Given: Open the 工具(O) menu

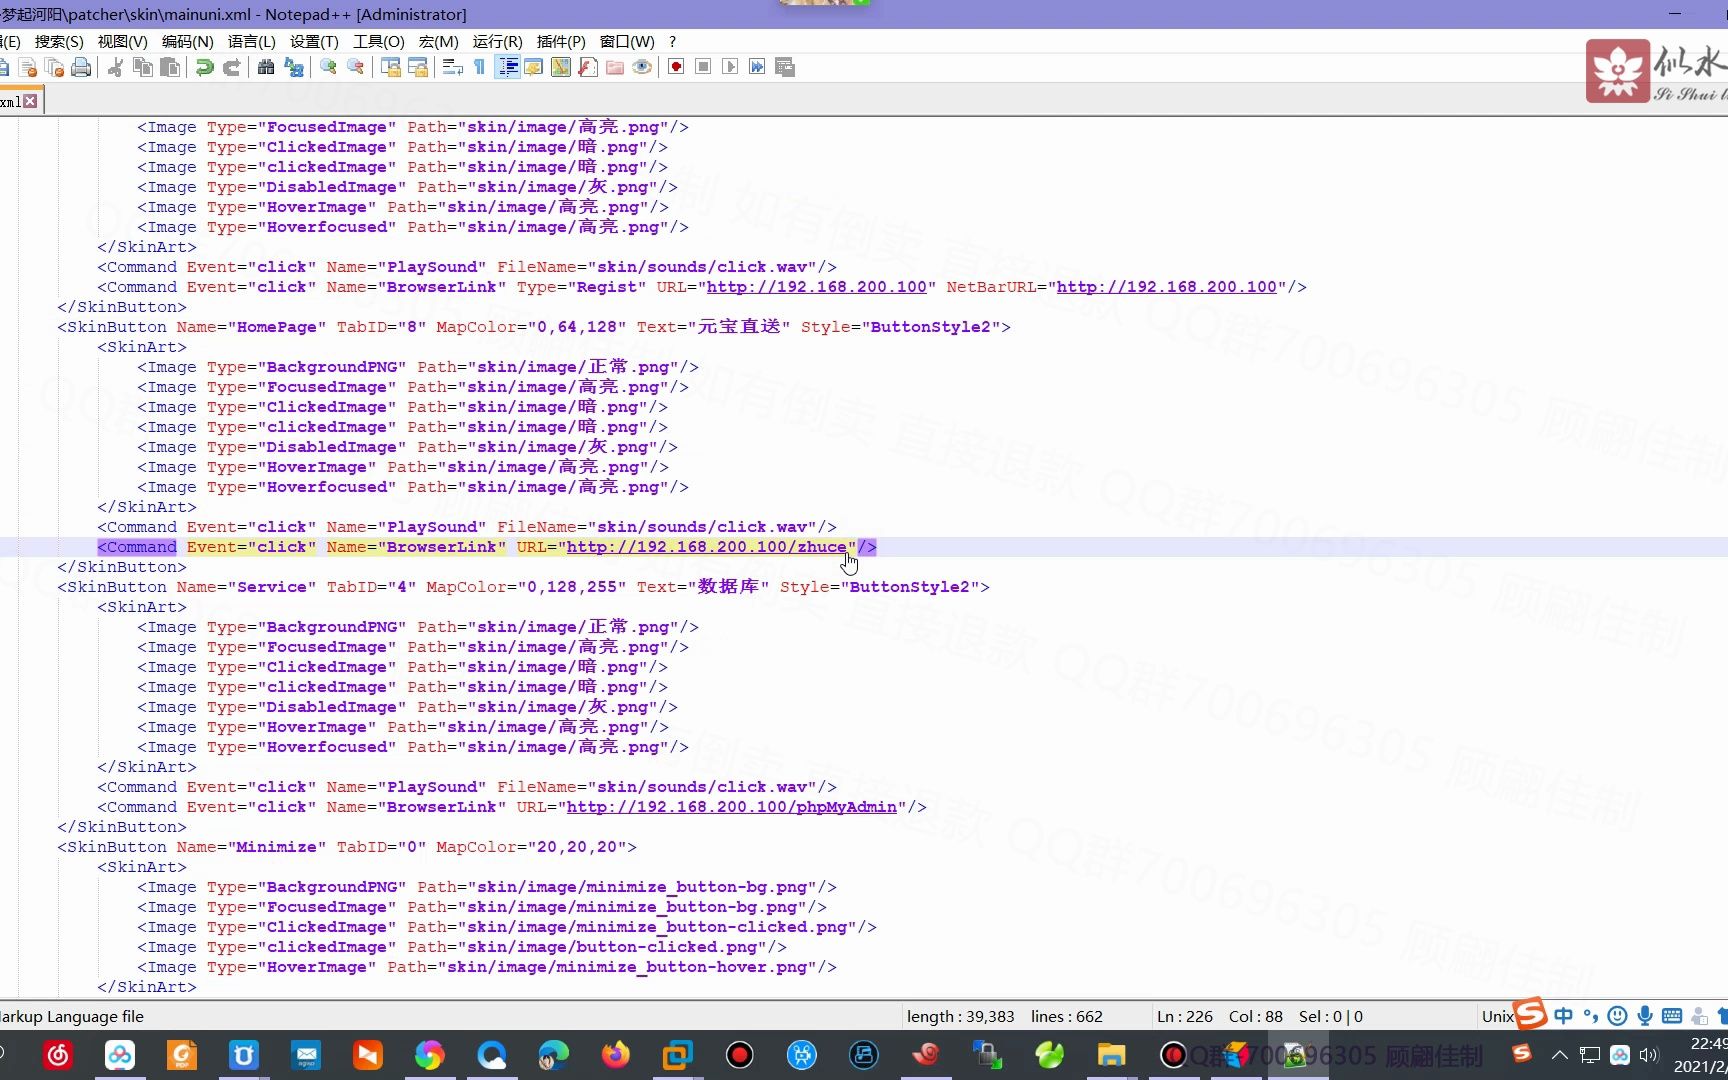Looking at the screenshot, I should [x=378, y=41].
